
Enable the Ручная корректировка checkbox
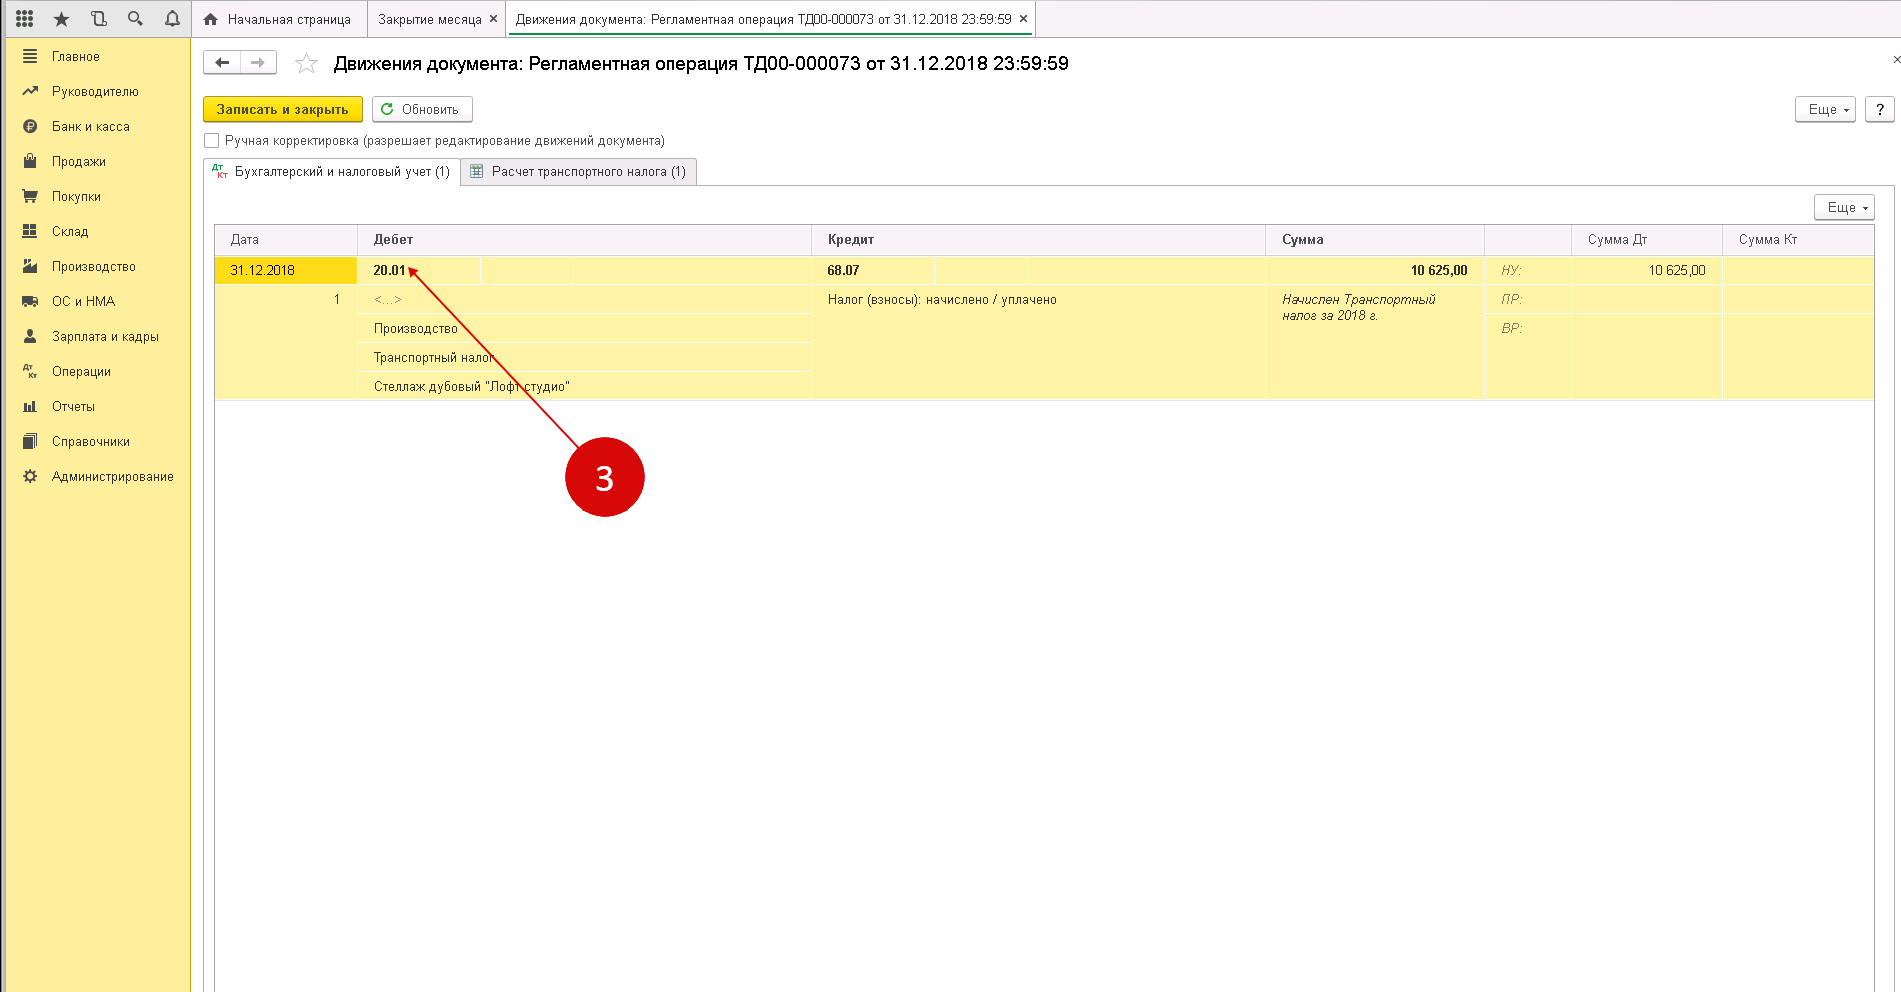click(212, 141)
